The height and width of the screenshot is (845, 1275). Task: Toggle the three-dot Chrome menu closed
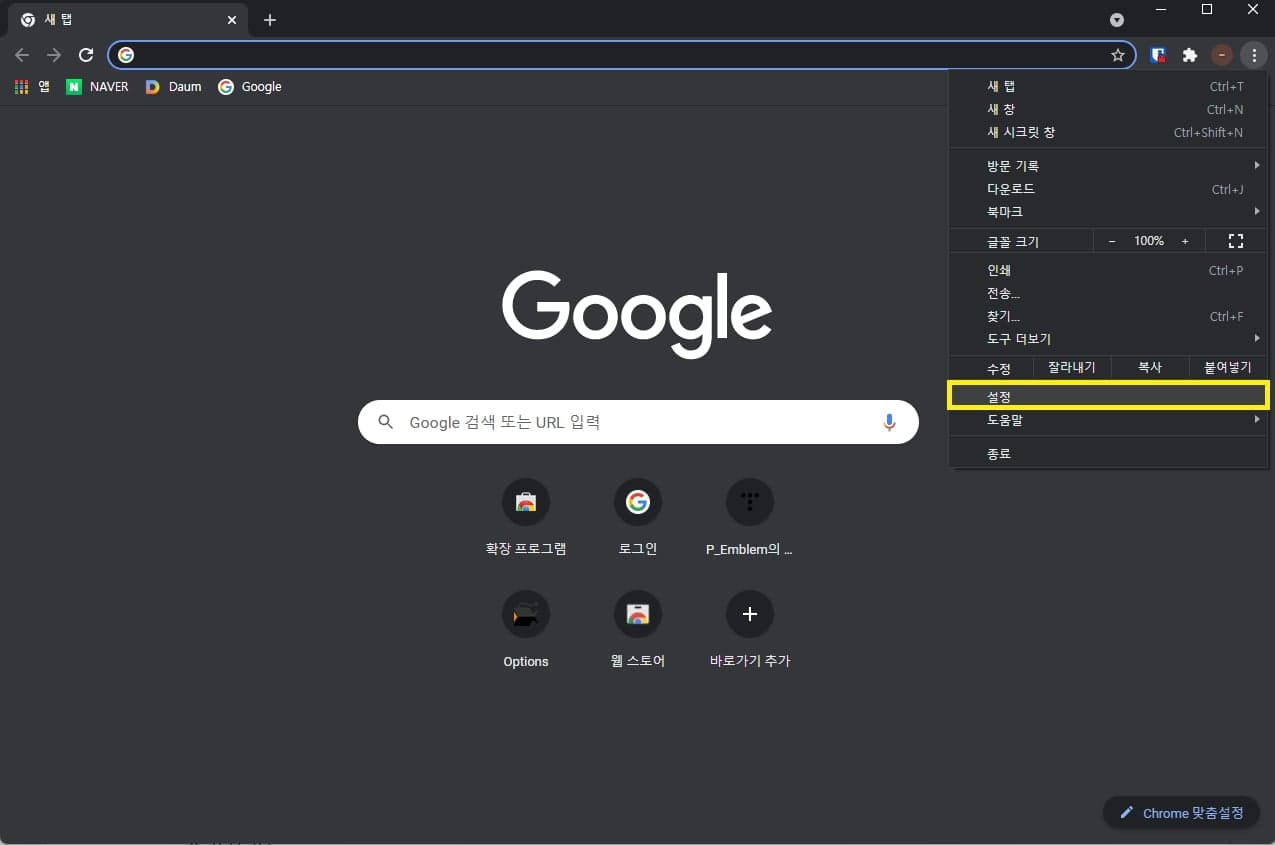point(1254,55)
